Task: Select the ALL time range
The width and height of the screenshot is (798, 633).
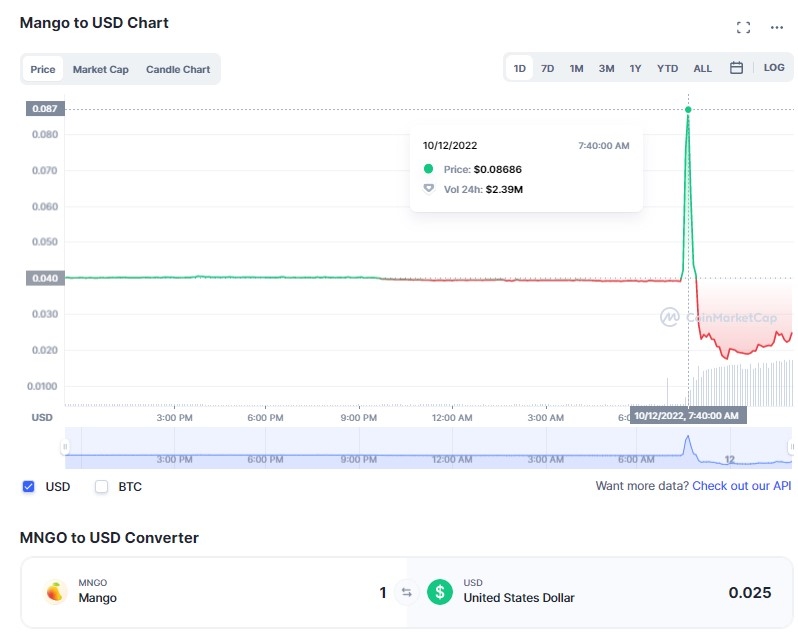Action: (702, 68)
